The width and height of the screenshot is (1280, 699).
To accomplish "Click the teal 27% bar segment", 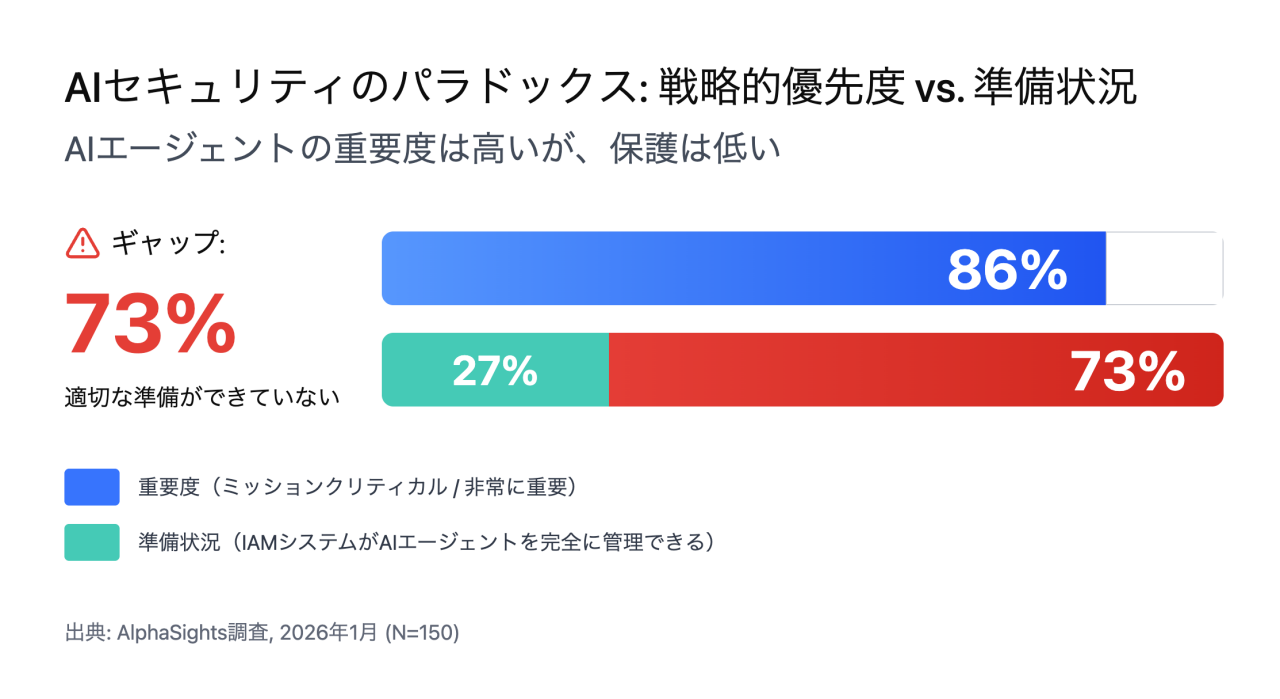I will click(x=495, y=370).
